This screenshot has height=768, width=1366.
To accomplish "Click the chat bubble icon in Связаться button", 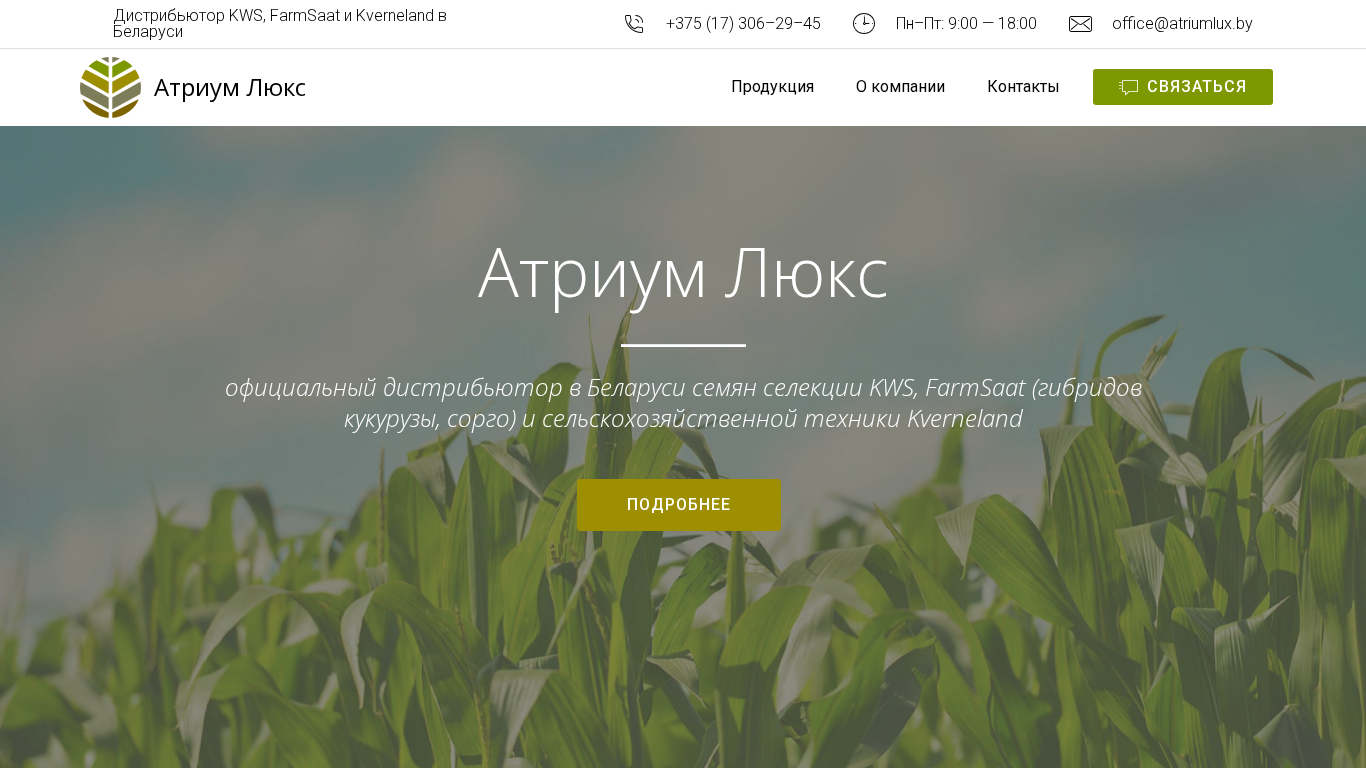I will 1129,87.
